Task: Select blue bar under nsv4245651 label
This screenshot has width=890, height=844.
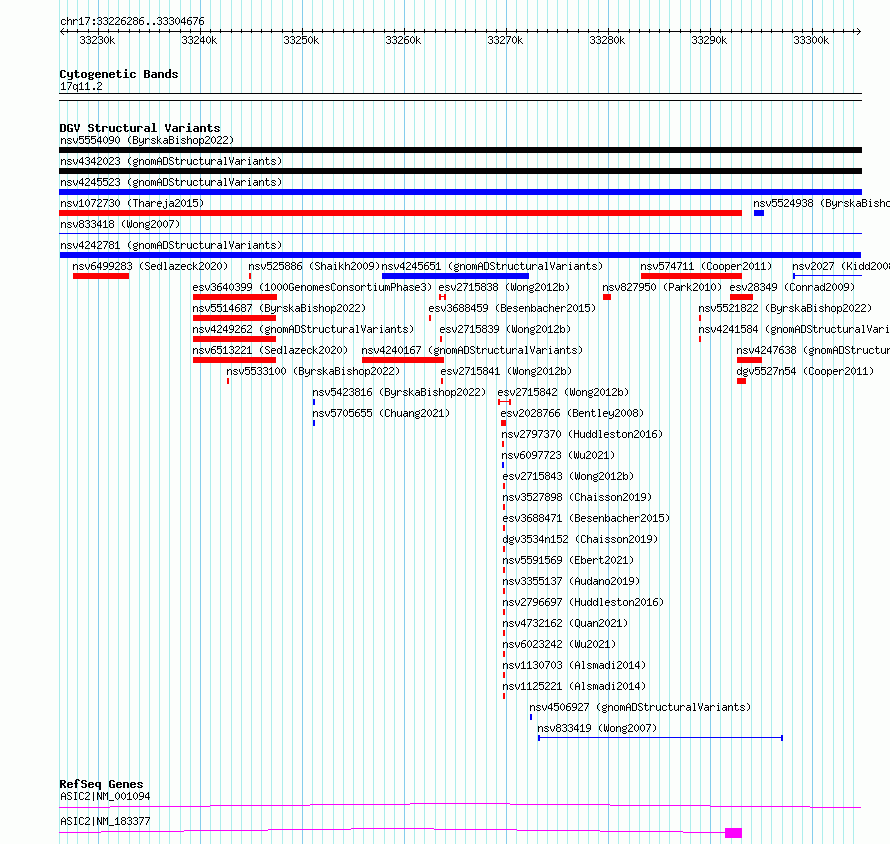Action: click(x=455, y=276)
